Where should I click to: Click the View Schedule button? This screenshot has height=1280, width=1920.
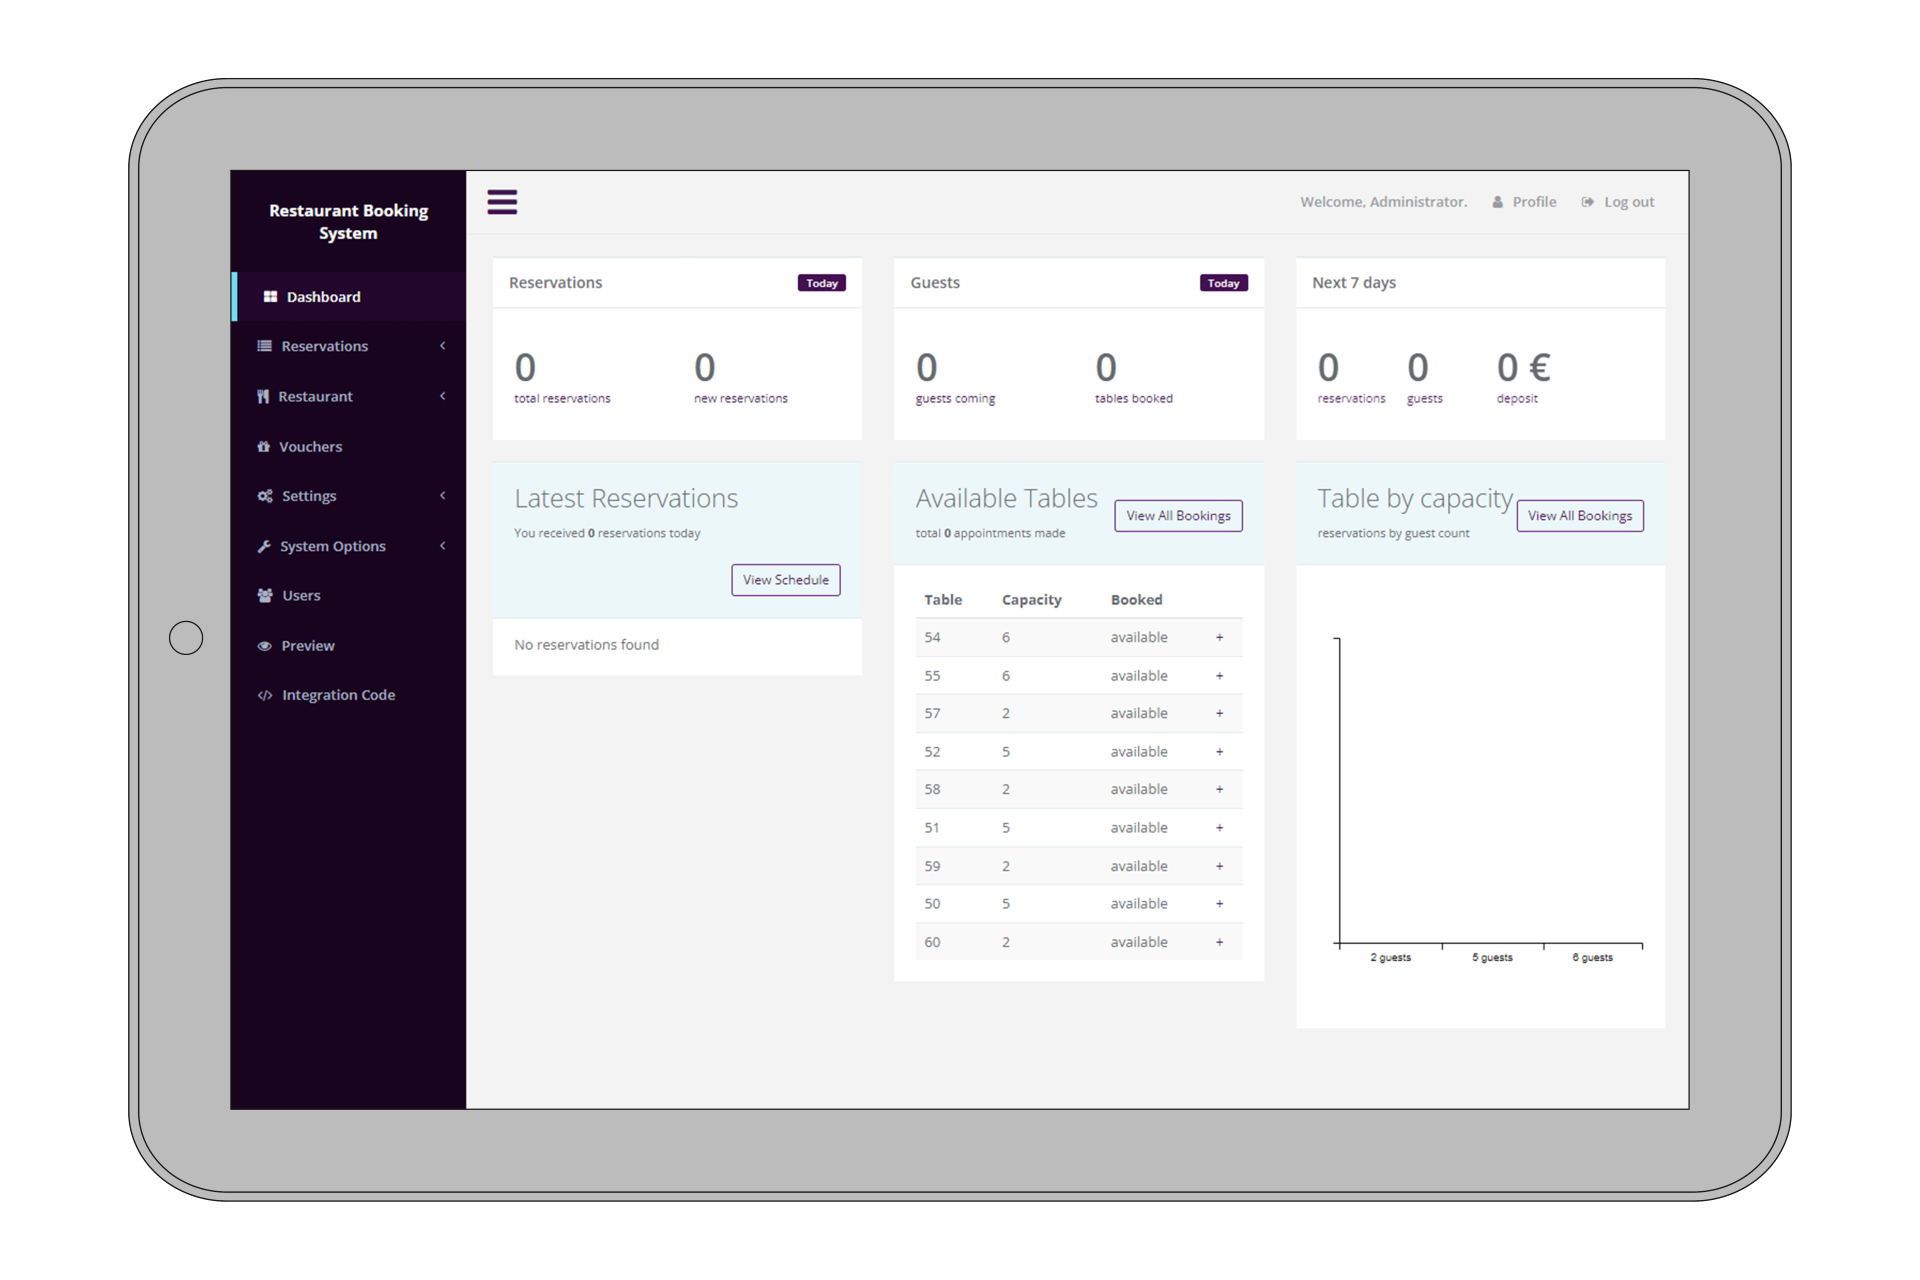point(785,580)
